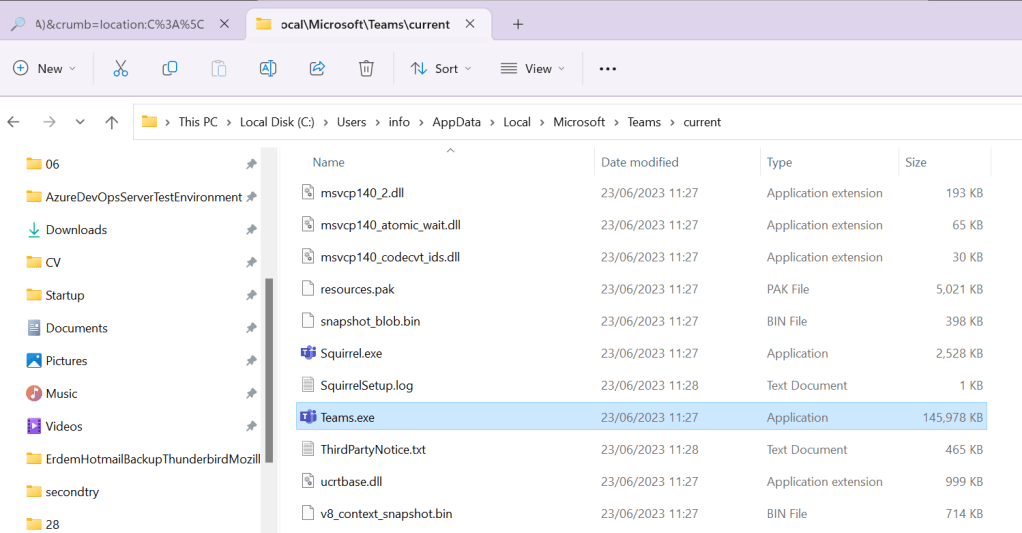The width and height of the screenshot is (1022, 533).
Task: Click the Teams.exe application icon
Action: (x=308, y=417)
